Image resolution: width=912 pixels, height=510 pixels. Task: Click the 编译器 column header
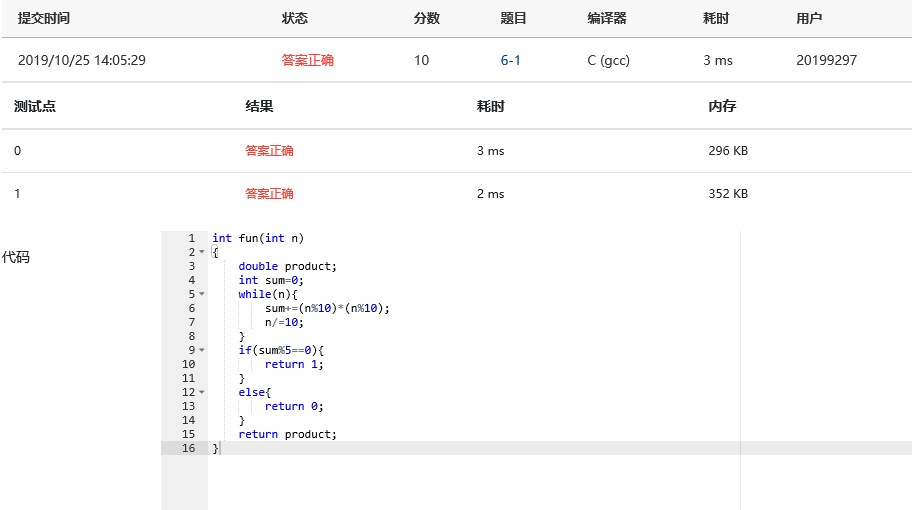pyautogui.click(x=607, y=18)
